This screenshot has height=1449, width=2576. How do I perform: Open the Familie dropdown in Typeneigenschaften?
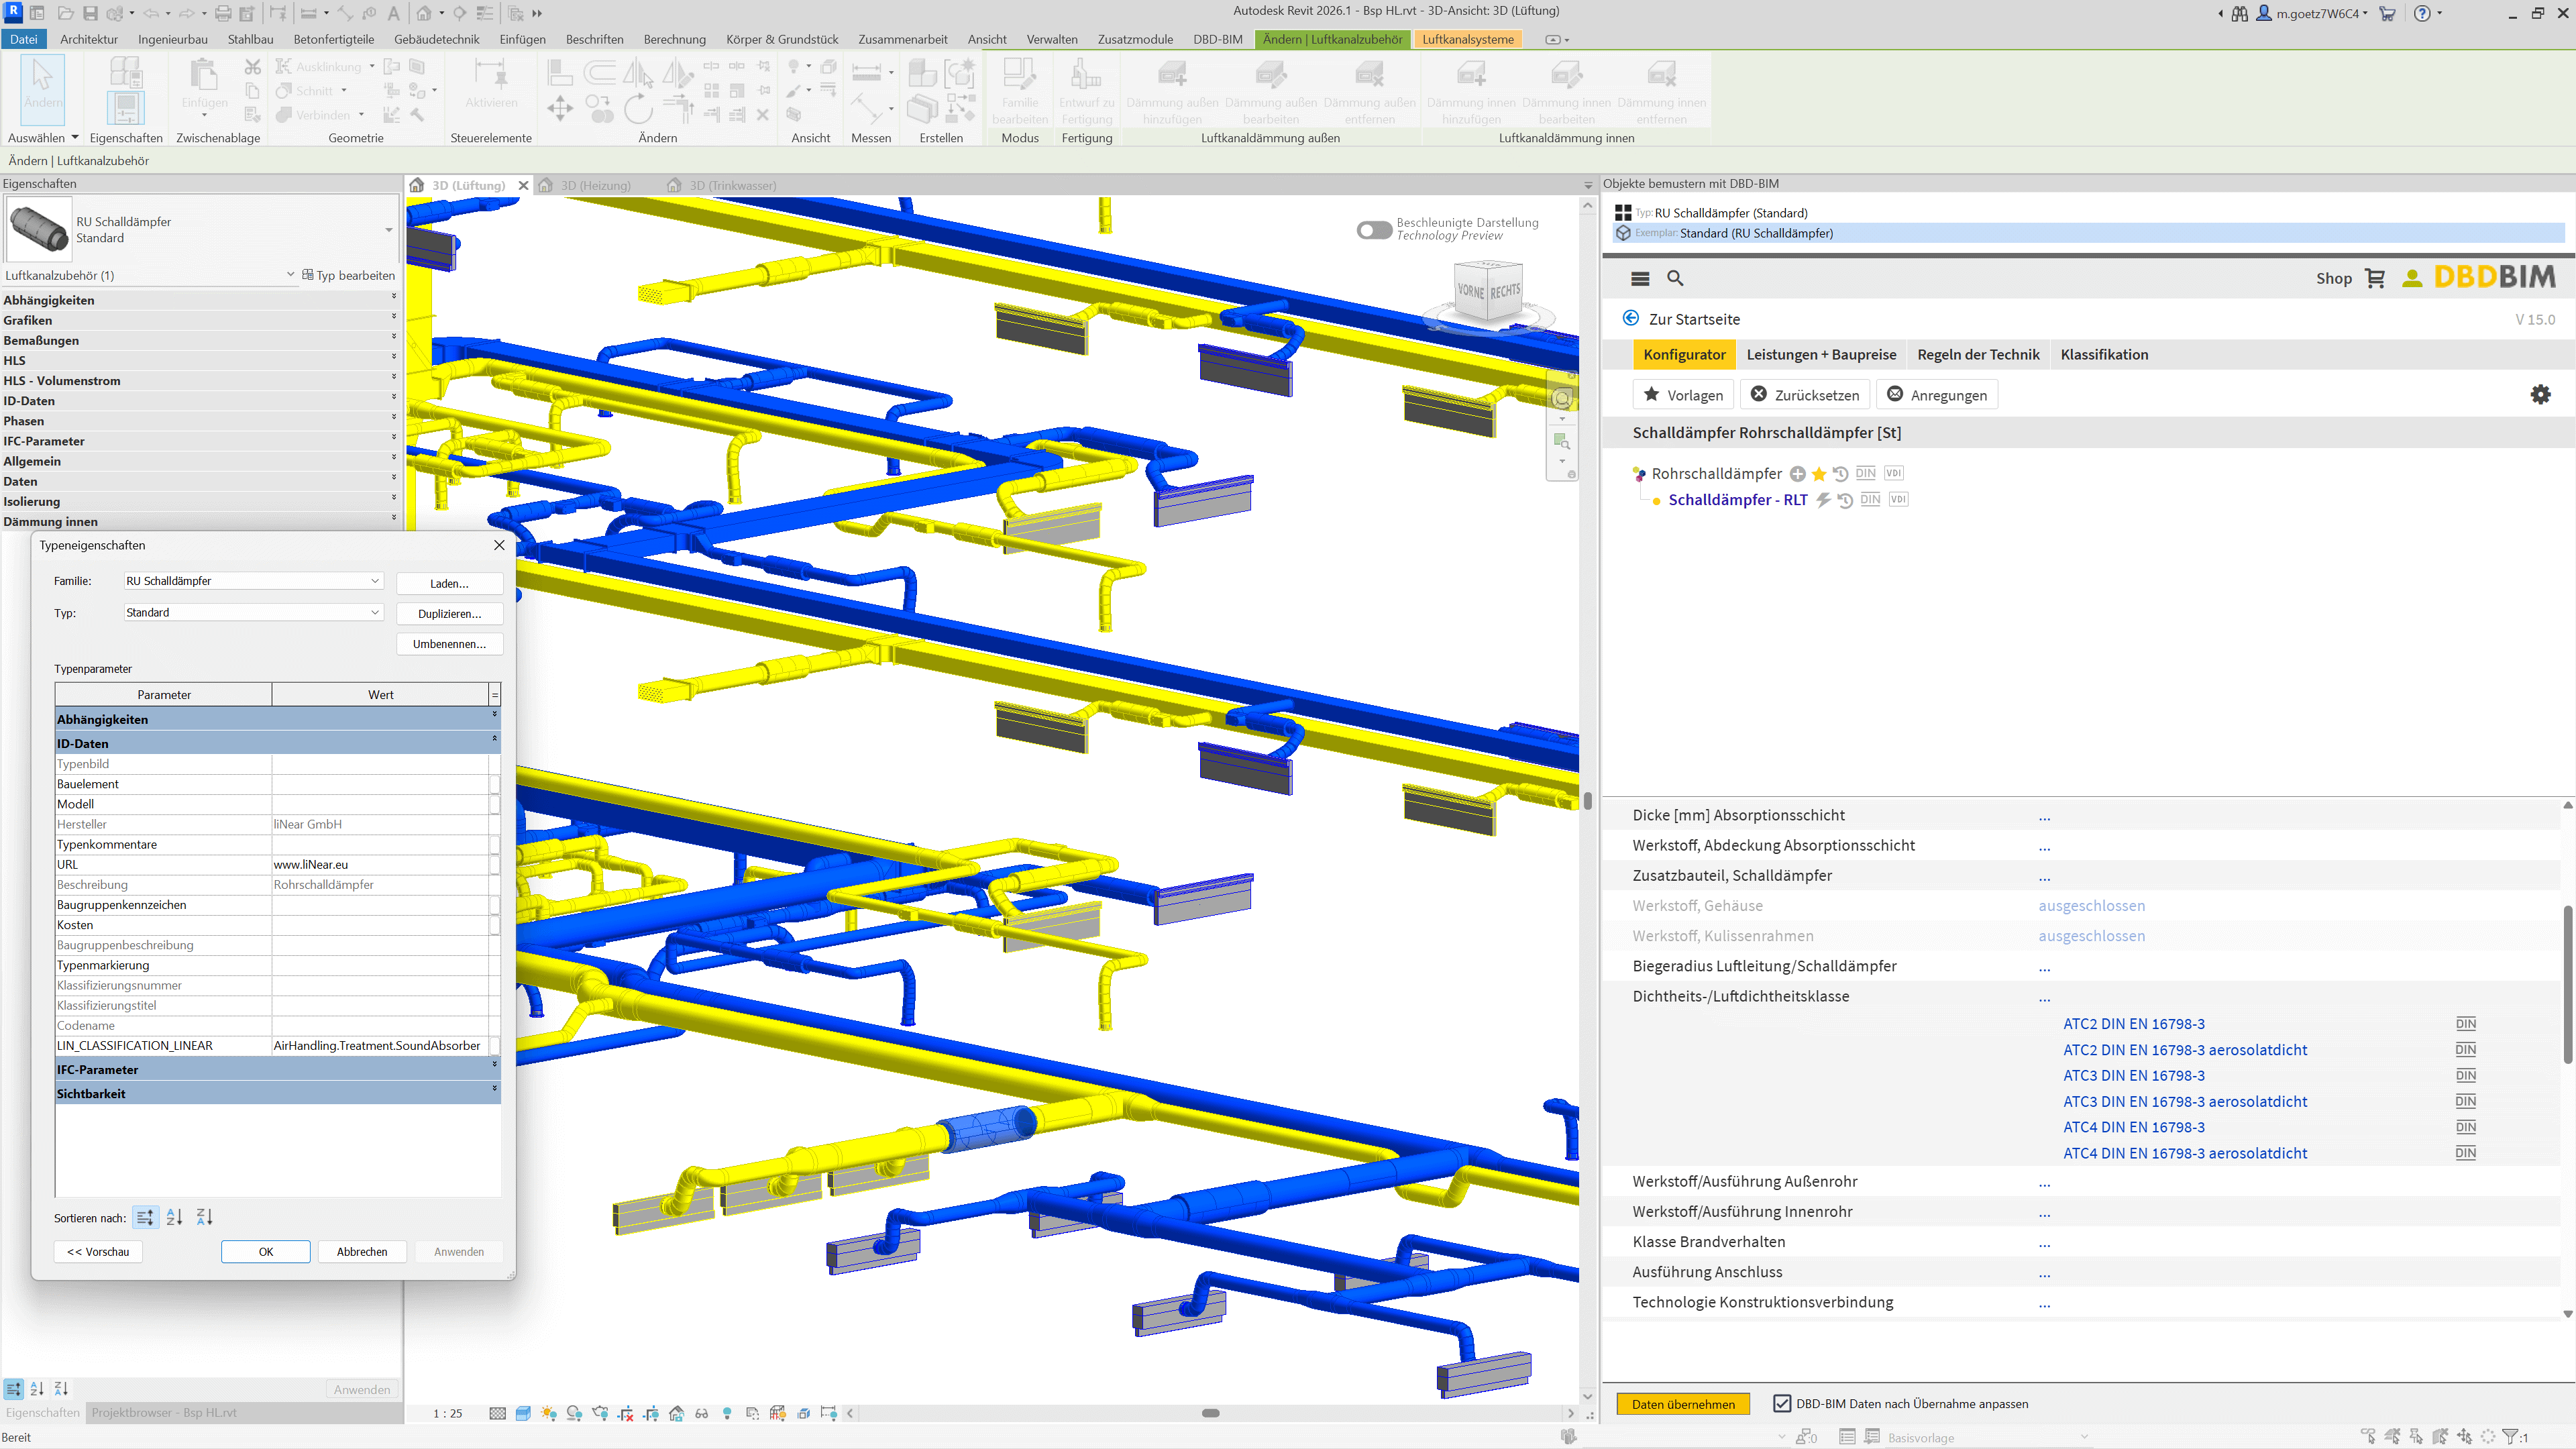point(375,581)
